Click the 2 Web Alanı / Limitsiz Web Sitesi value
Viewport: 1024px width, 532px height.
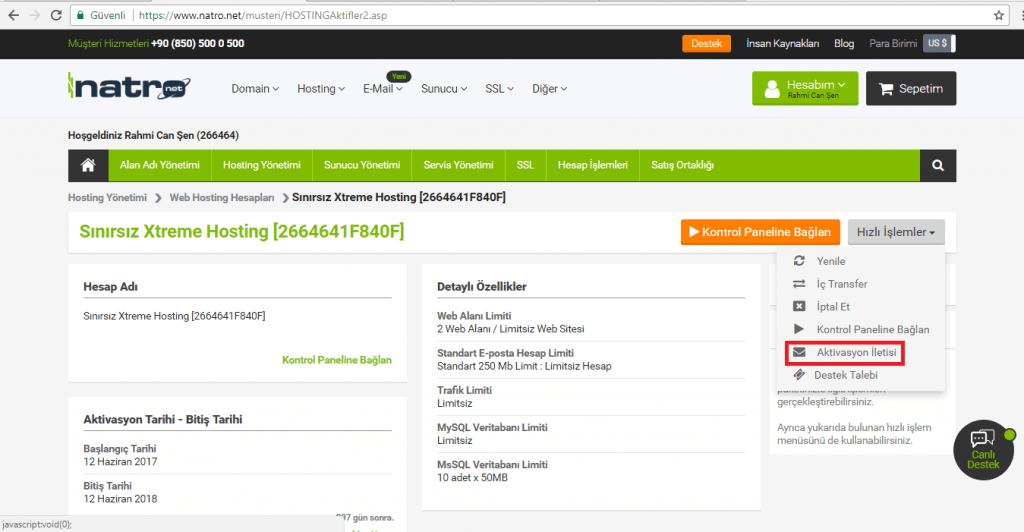(511, 329)
